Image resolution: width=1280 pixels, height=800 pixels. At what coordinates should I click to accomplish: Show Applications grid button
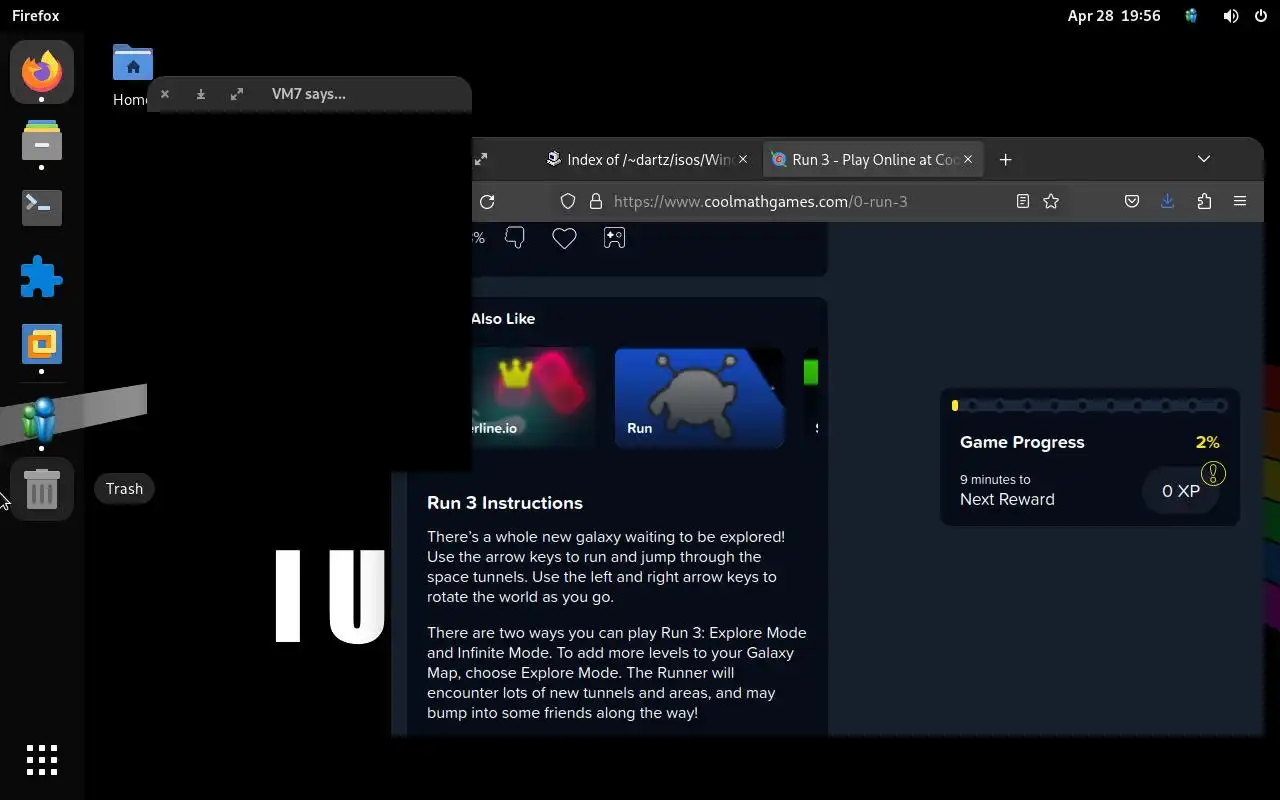[42, 760]
